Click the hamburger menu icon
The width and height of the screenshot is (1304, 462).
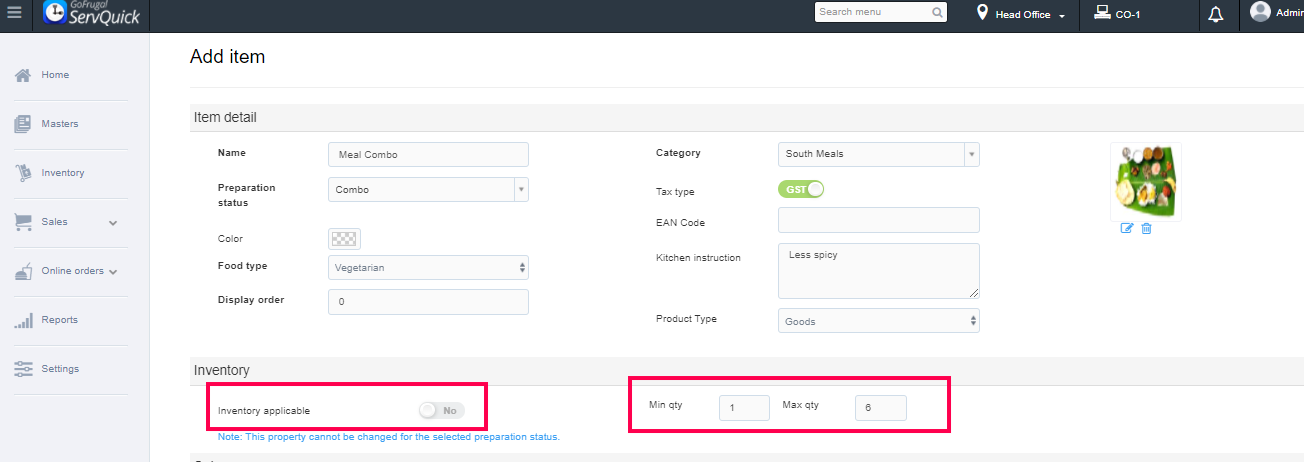14,13
